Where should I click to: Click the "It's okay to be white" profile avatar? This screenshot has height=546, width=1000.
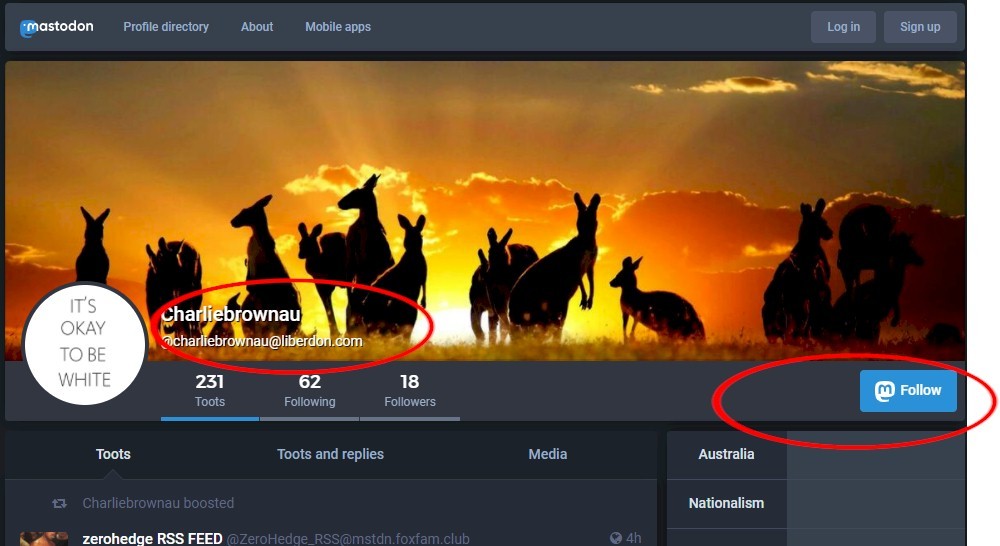coord(84,343)
